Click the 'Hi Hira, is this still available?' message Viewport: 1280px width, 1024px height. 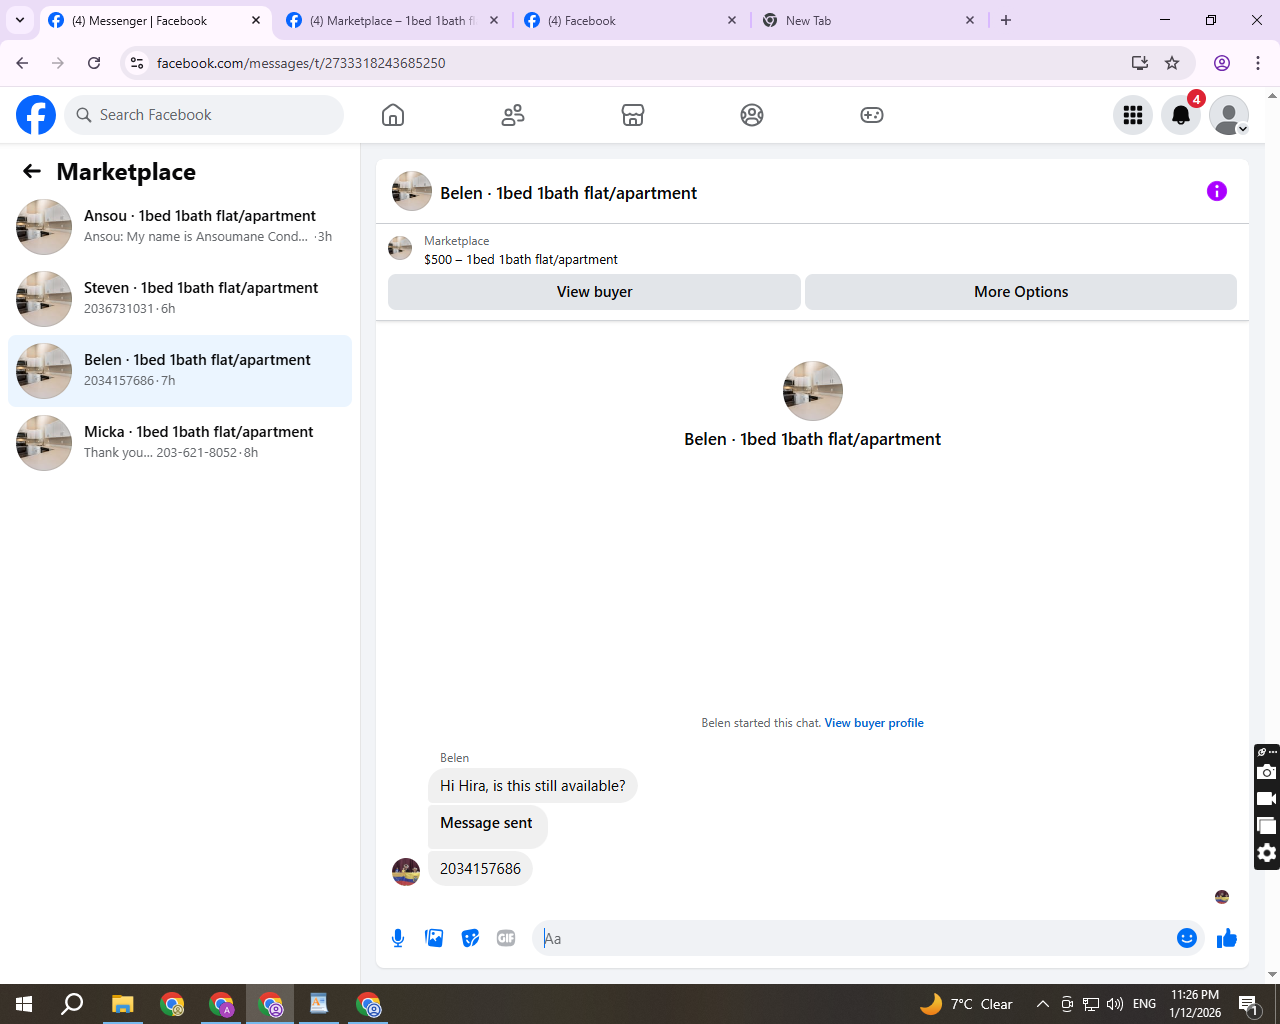click(x=533, y=786)
